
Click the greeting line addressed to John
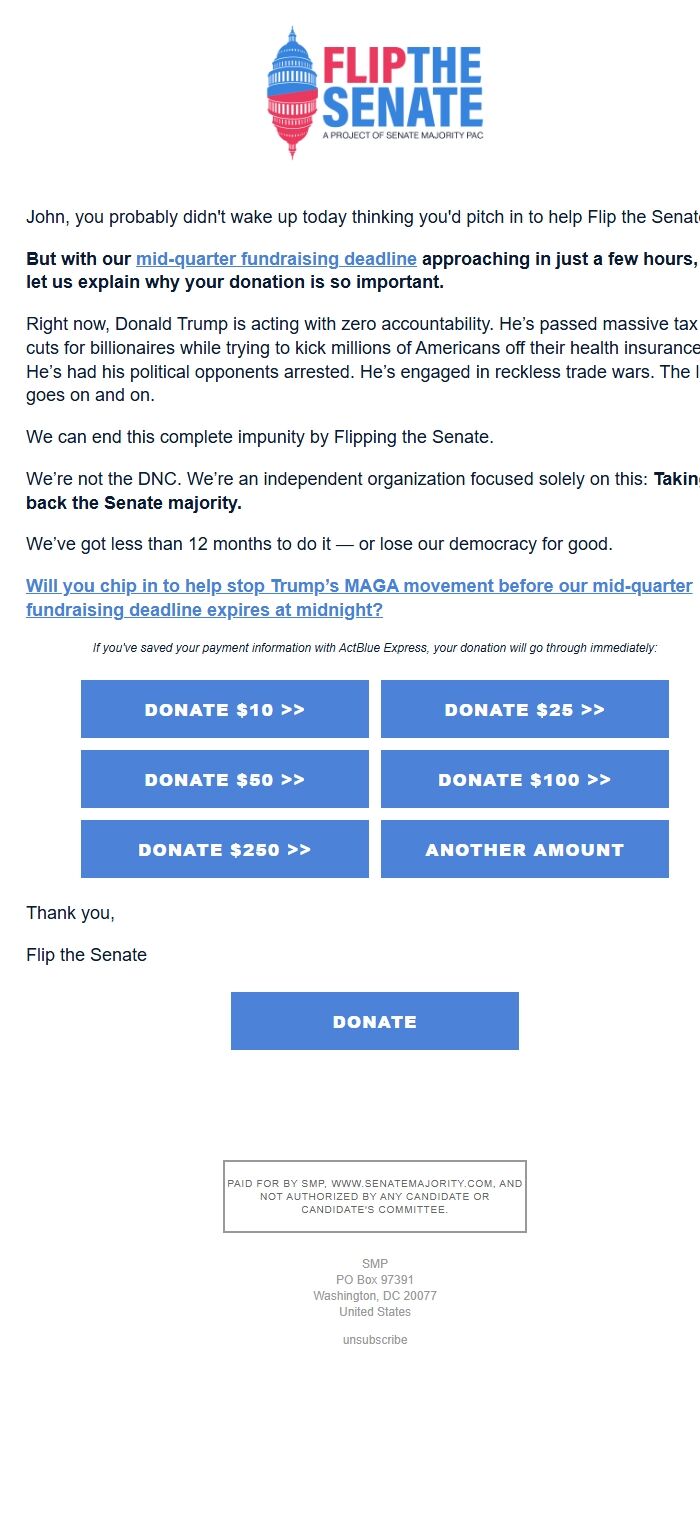(350, 216)
